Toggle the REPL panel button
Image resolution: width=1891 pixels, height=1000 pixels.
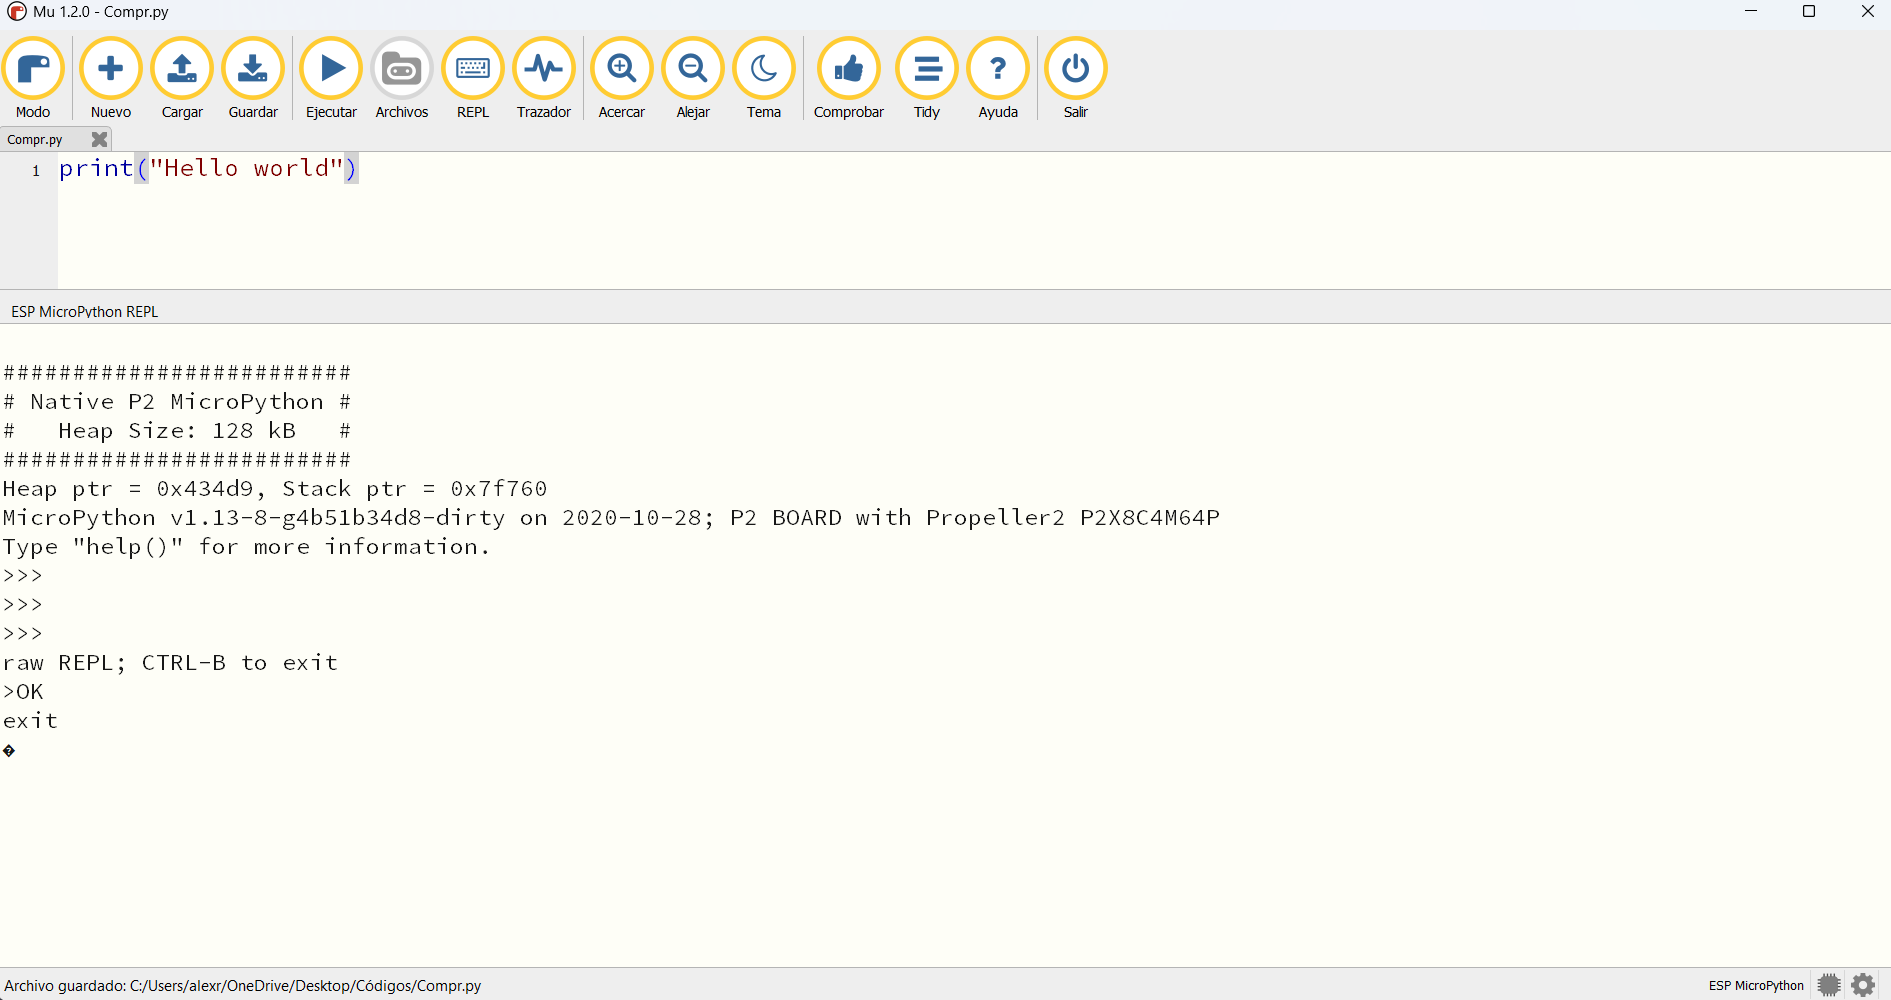(x=473, y=78)
